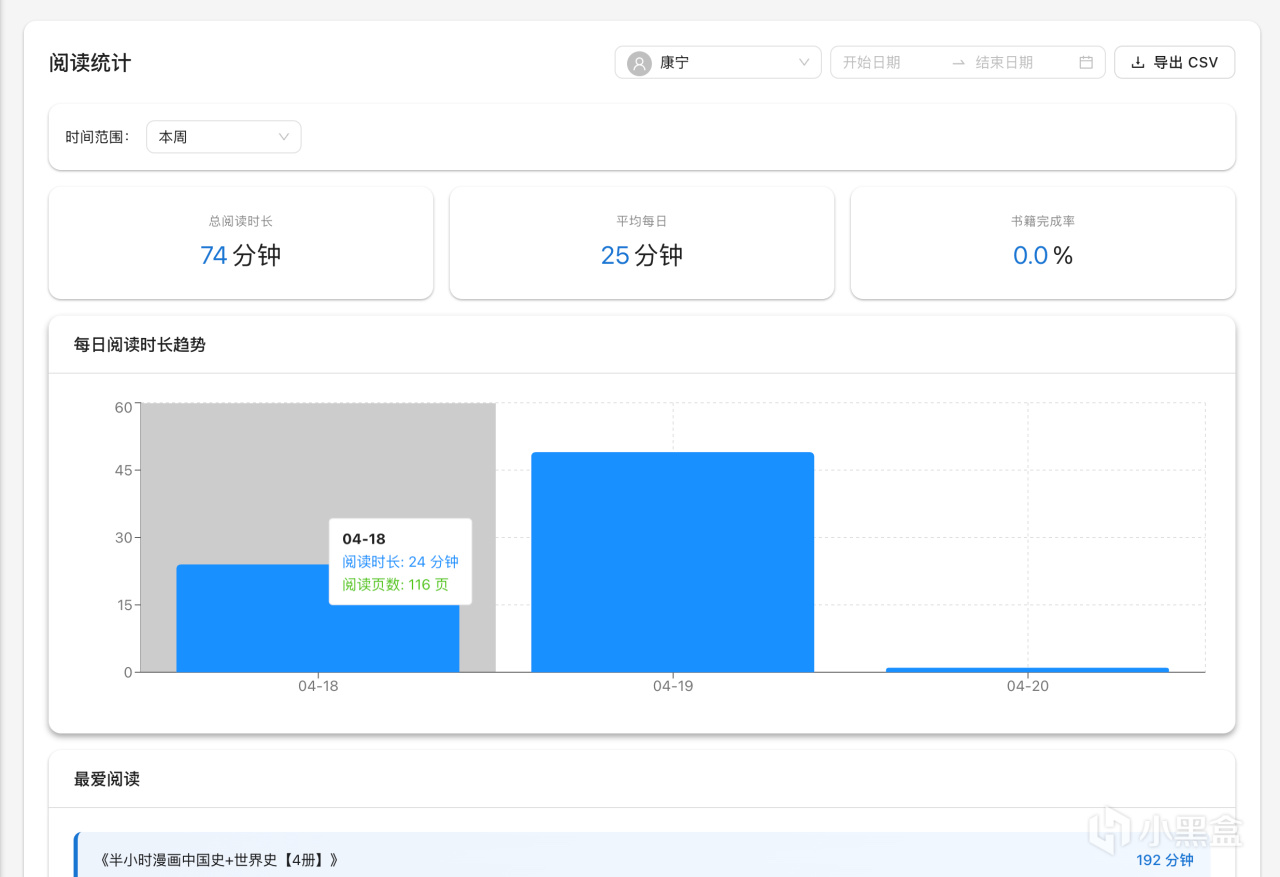Click the 开始日期 start date field
Viewport: 1280px width, 877px height.
(x=888, y=62)
